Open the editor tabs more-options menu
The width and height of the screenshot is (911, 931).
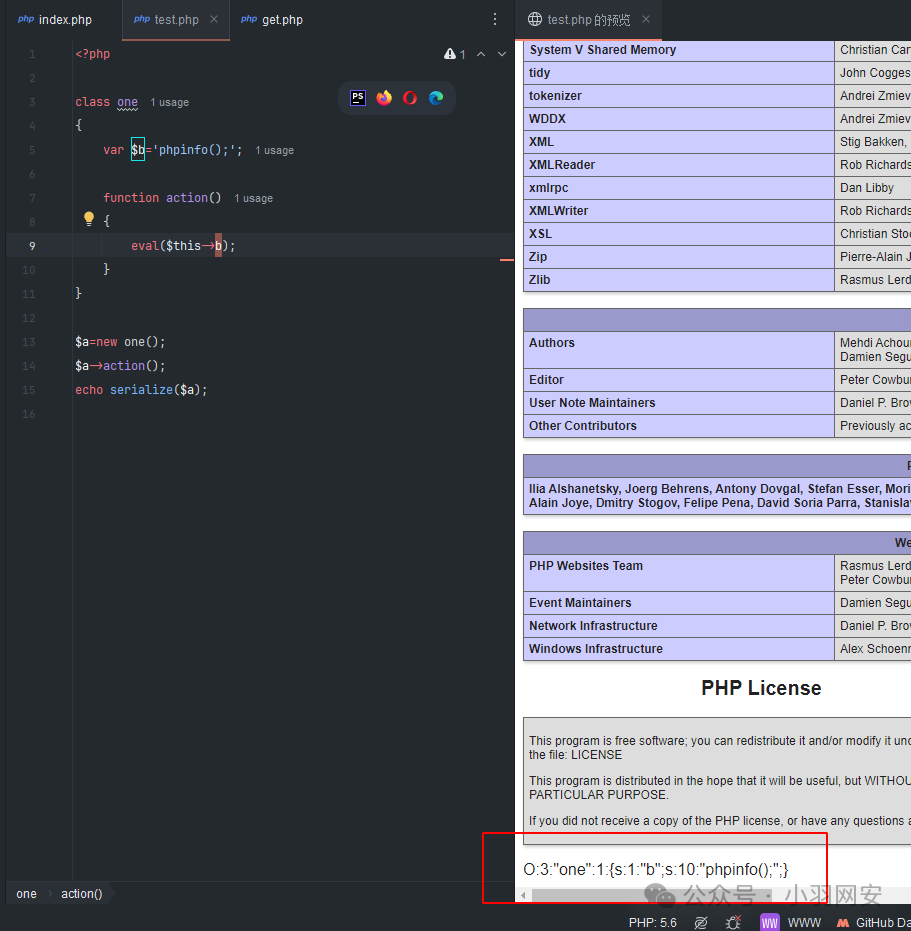495,20
